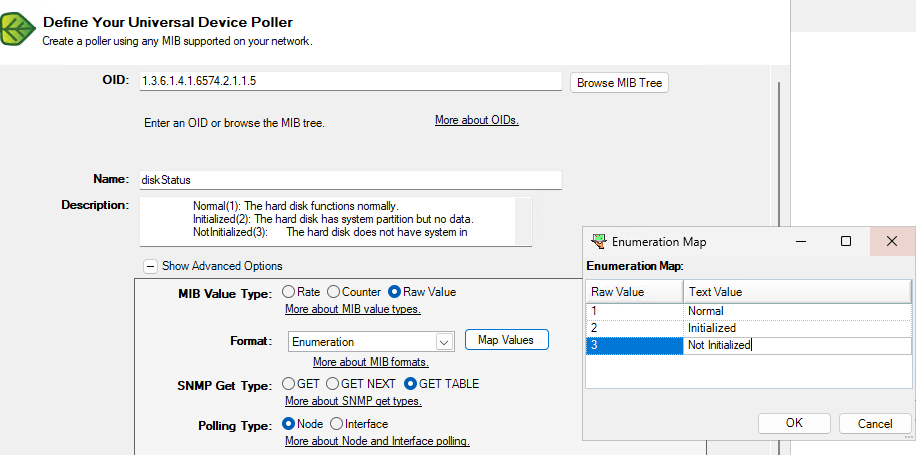Close the Enumeration Map window
The height and width of the screenshot is (455, 916).
pos(892,241)
